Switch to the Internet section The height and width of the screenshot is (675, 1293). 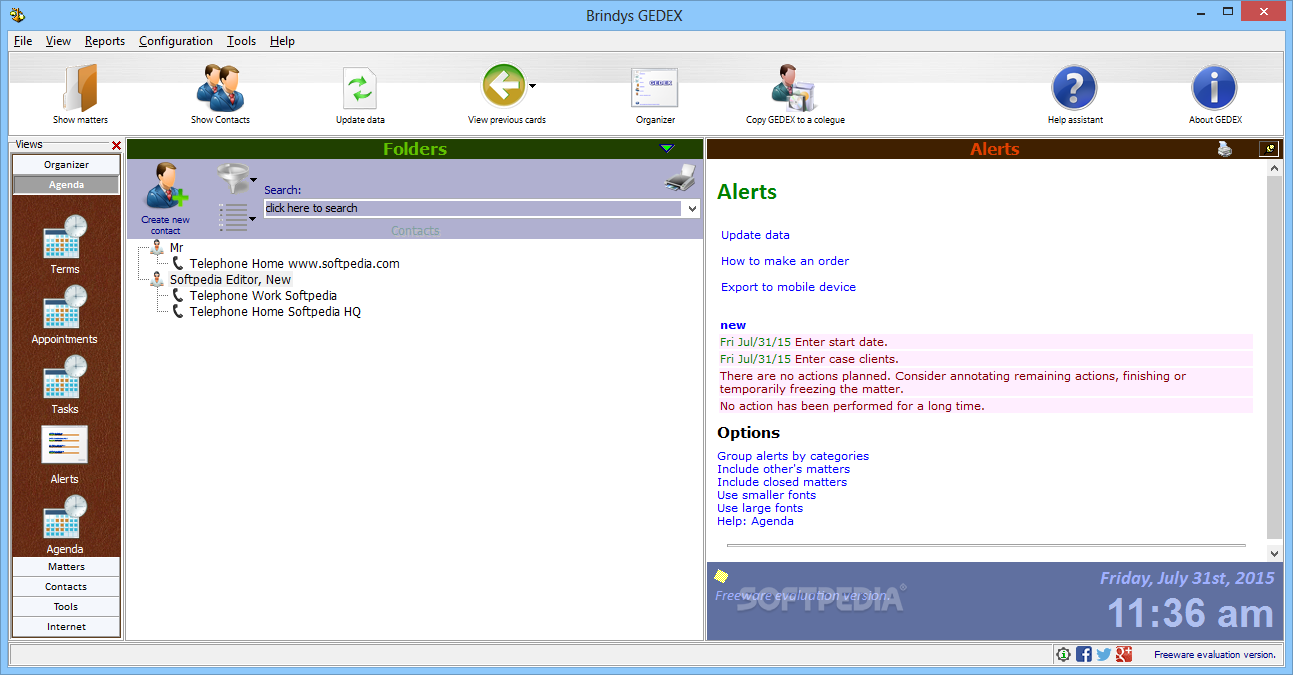66,627
